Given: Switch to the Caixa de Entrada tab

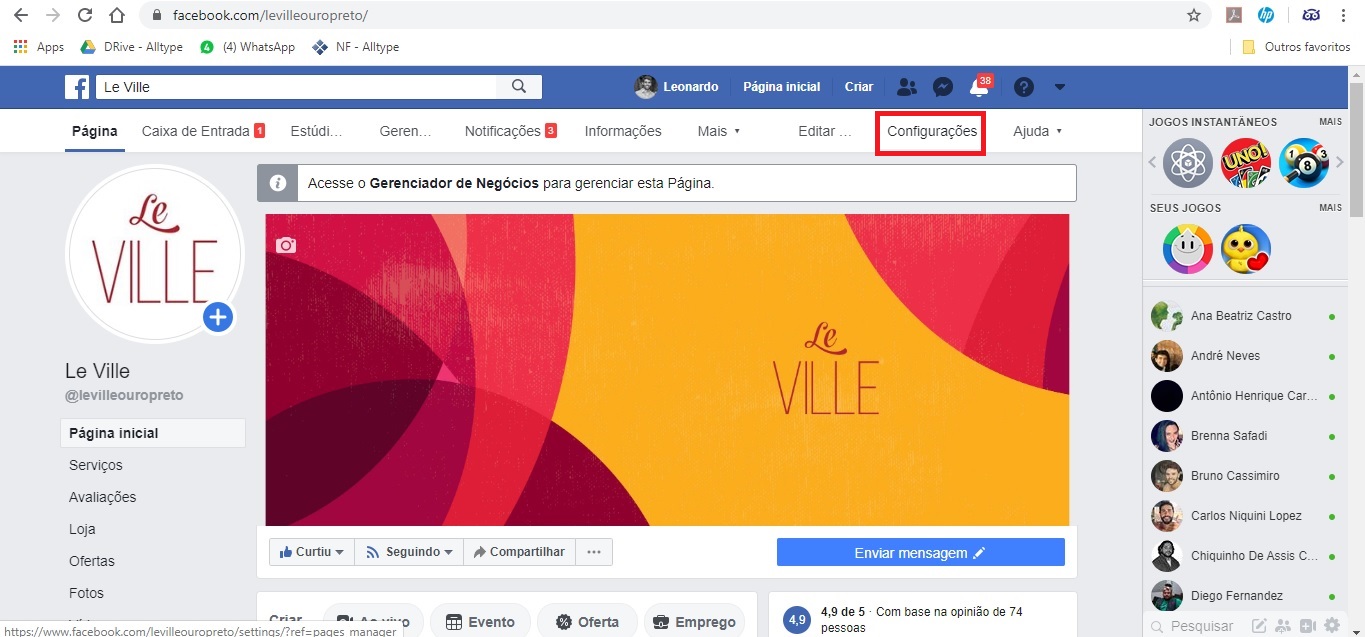Looking at the screenshot, I should point(202,131).
